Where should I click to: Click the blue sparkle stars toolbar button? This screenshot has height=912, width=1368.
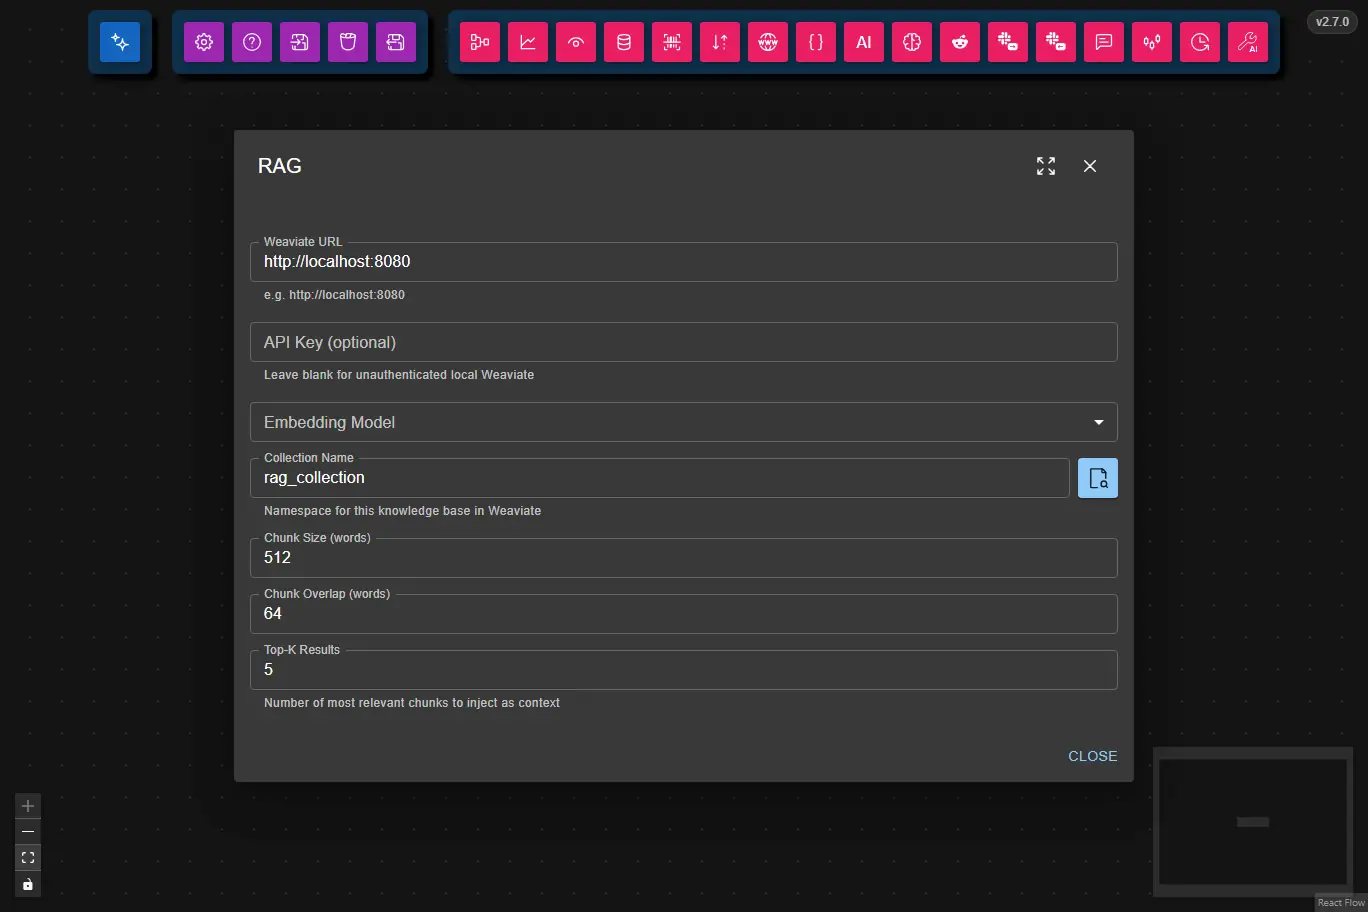[x=120, y=42]
